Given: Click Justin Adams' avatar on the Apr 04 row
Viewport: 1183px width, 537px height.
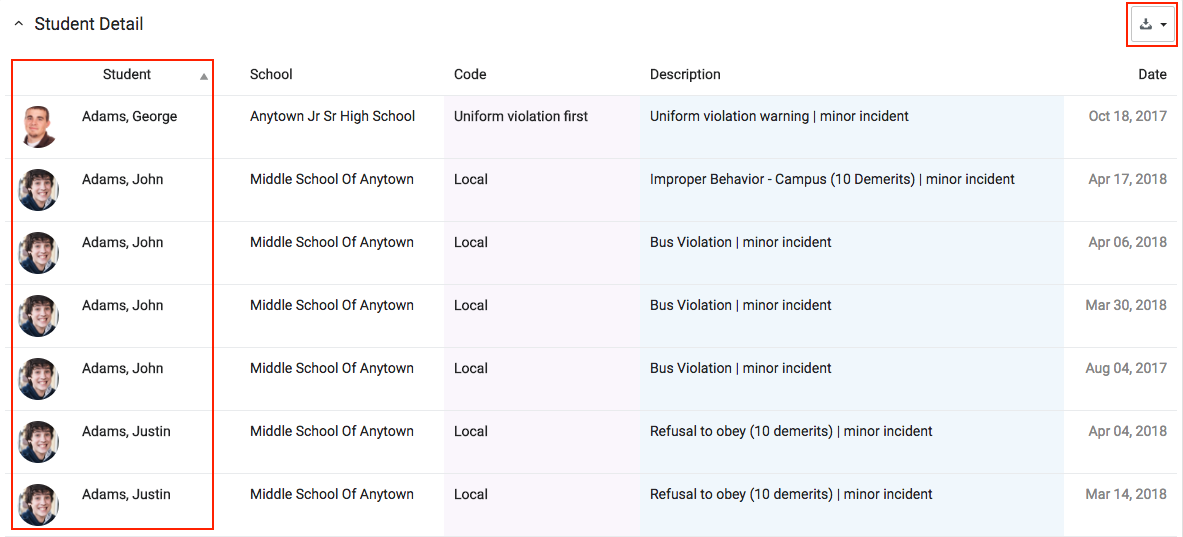Looking at the screenshot, I should (x=38, y=441).
